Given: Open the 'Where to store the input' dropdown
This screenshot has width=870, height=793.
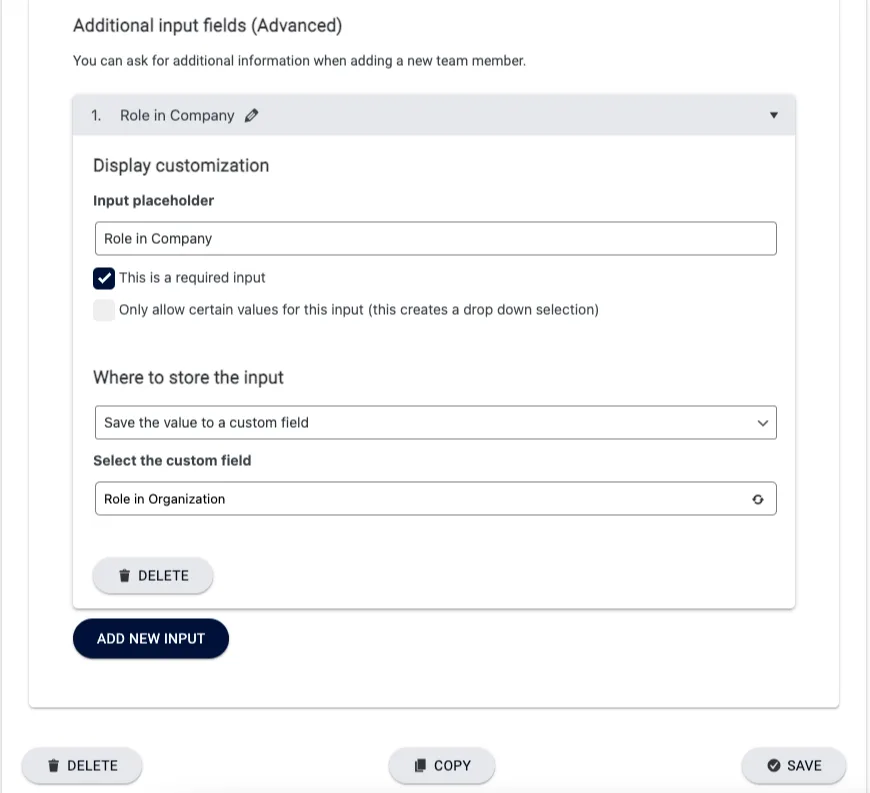Looking at the screenshot, I should click(435, 422).
